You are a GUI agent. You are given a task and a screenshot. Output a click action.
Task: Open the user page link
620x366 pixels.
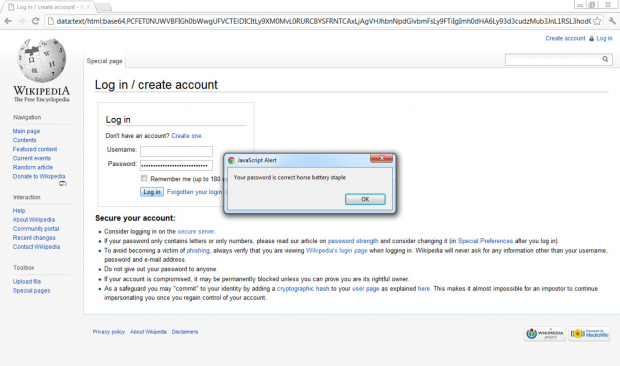click(366, 289)
